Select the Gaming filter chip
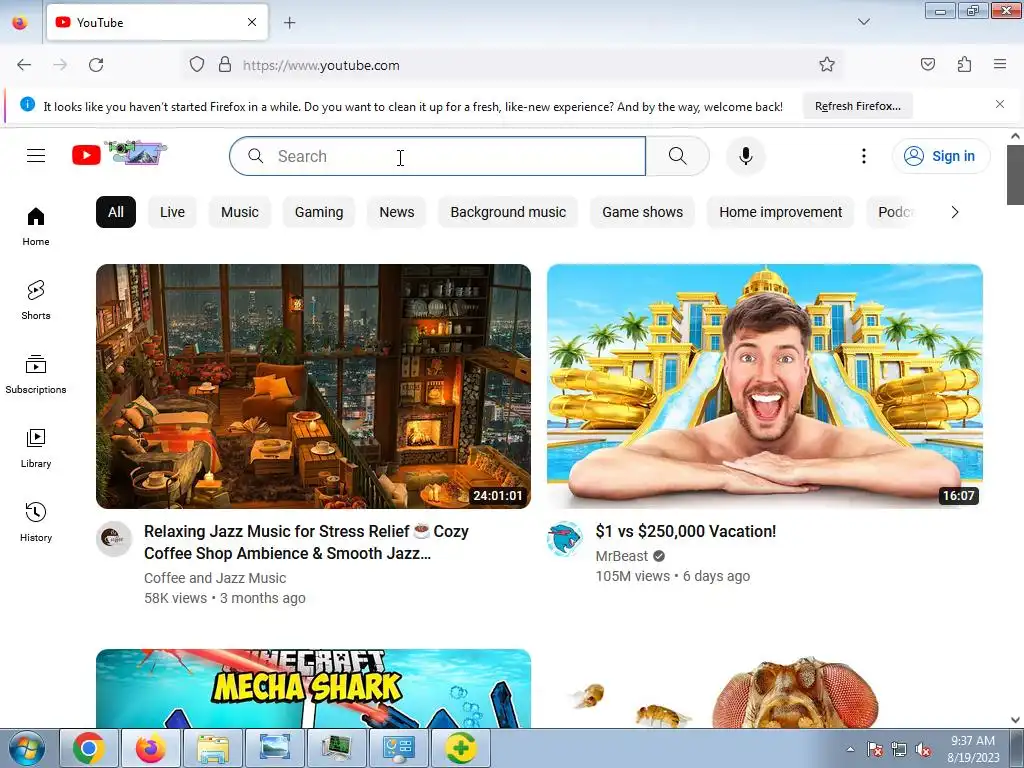This screenshot has height=768, width=1024. pos(319,212)
